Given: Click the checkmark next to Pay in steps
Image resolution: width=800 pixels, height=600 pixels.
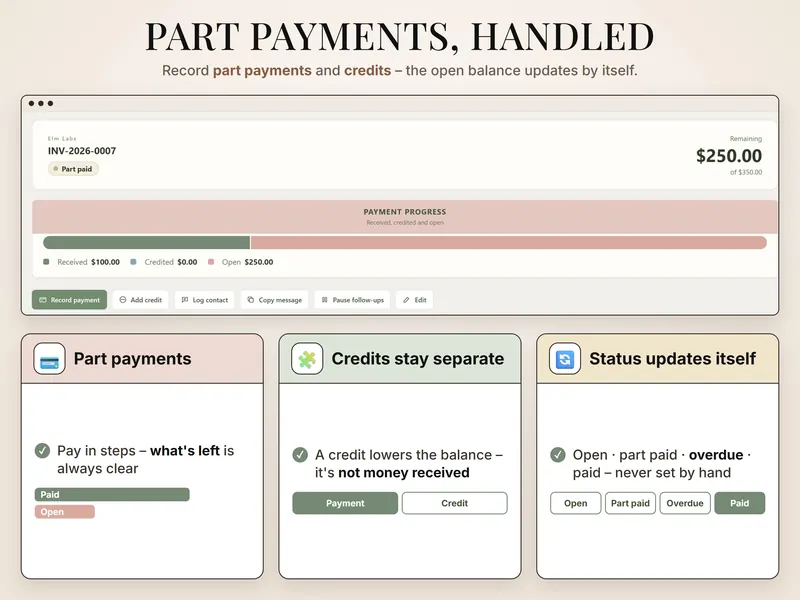Looking at the screenshot, I should (42, 451).
